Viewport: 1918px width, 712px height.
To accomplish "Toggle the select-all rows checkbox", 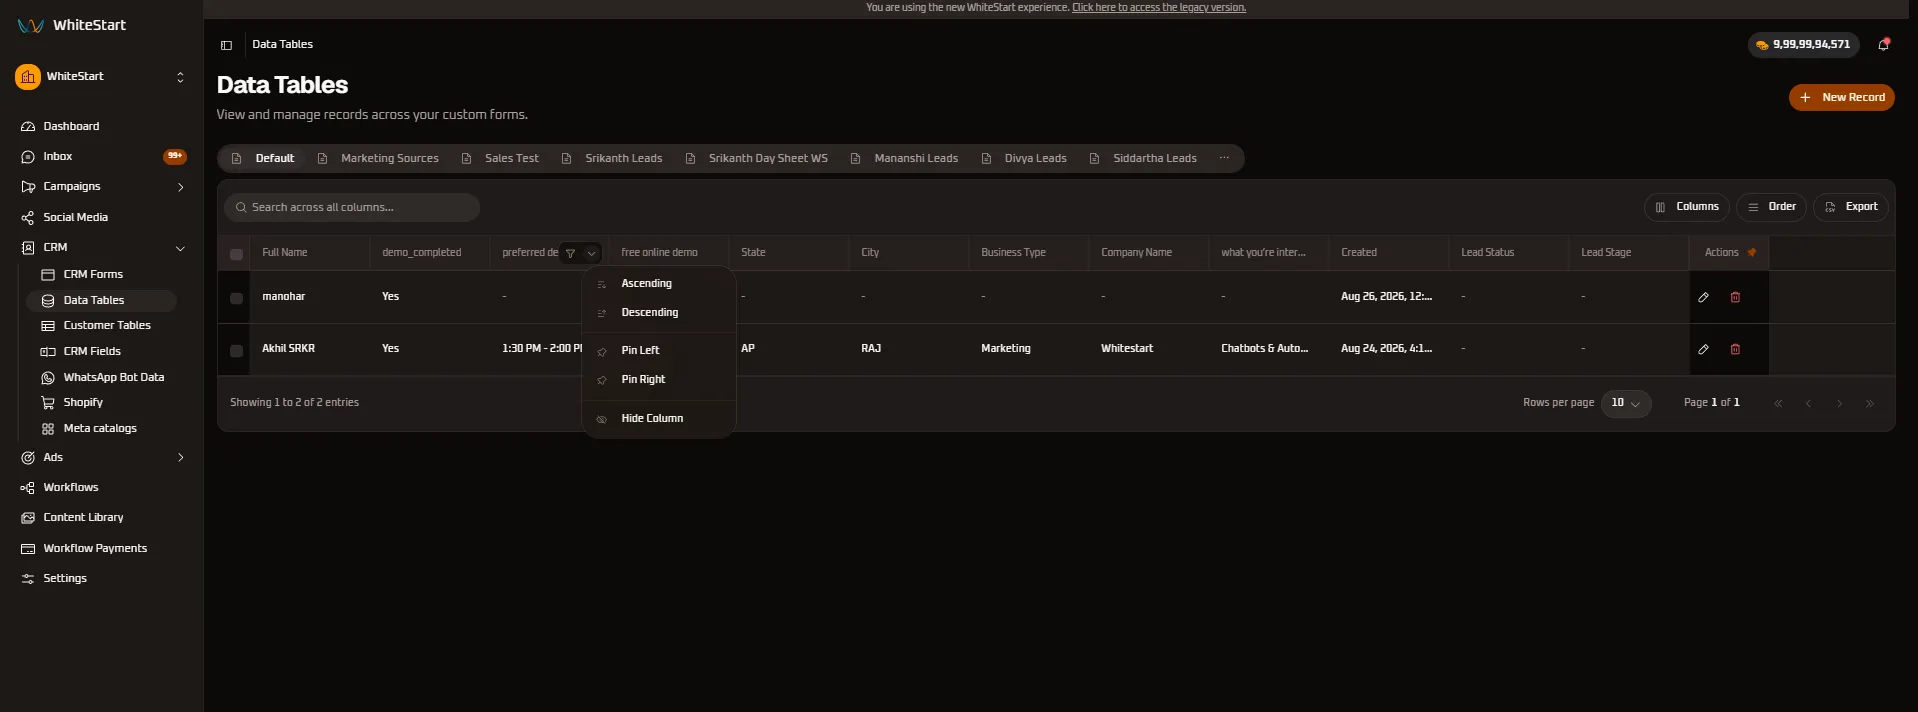I will [x=236, y=254].
